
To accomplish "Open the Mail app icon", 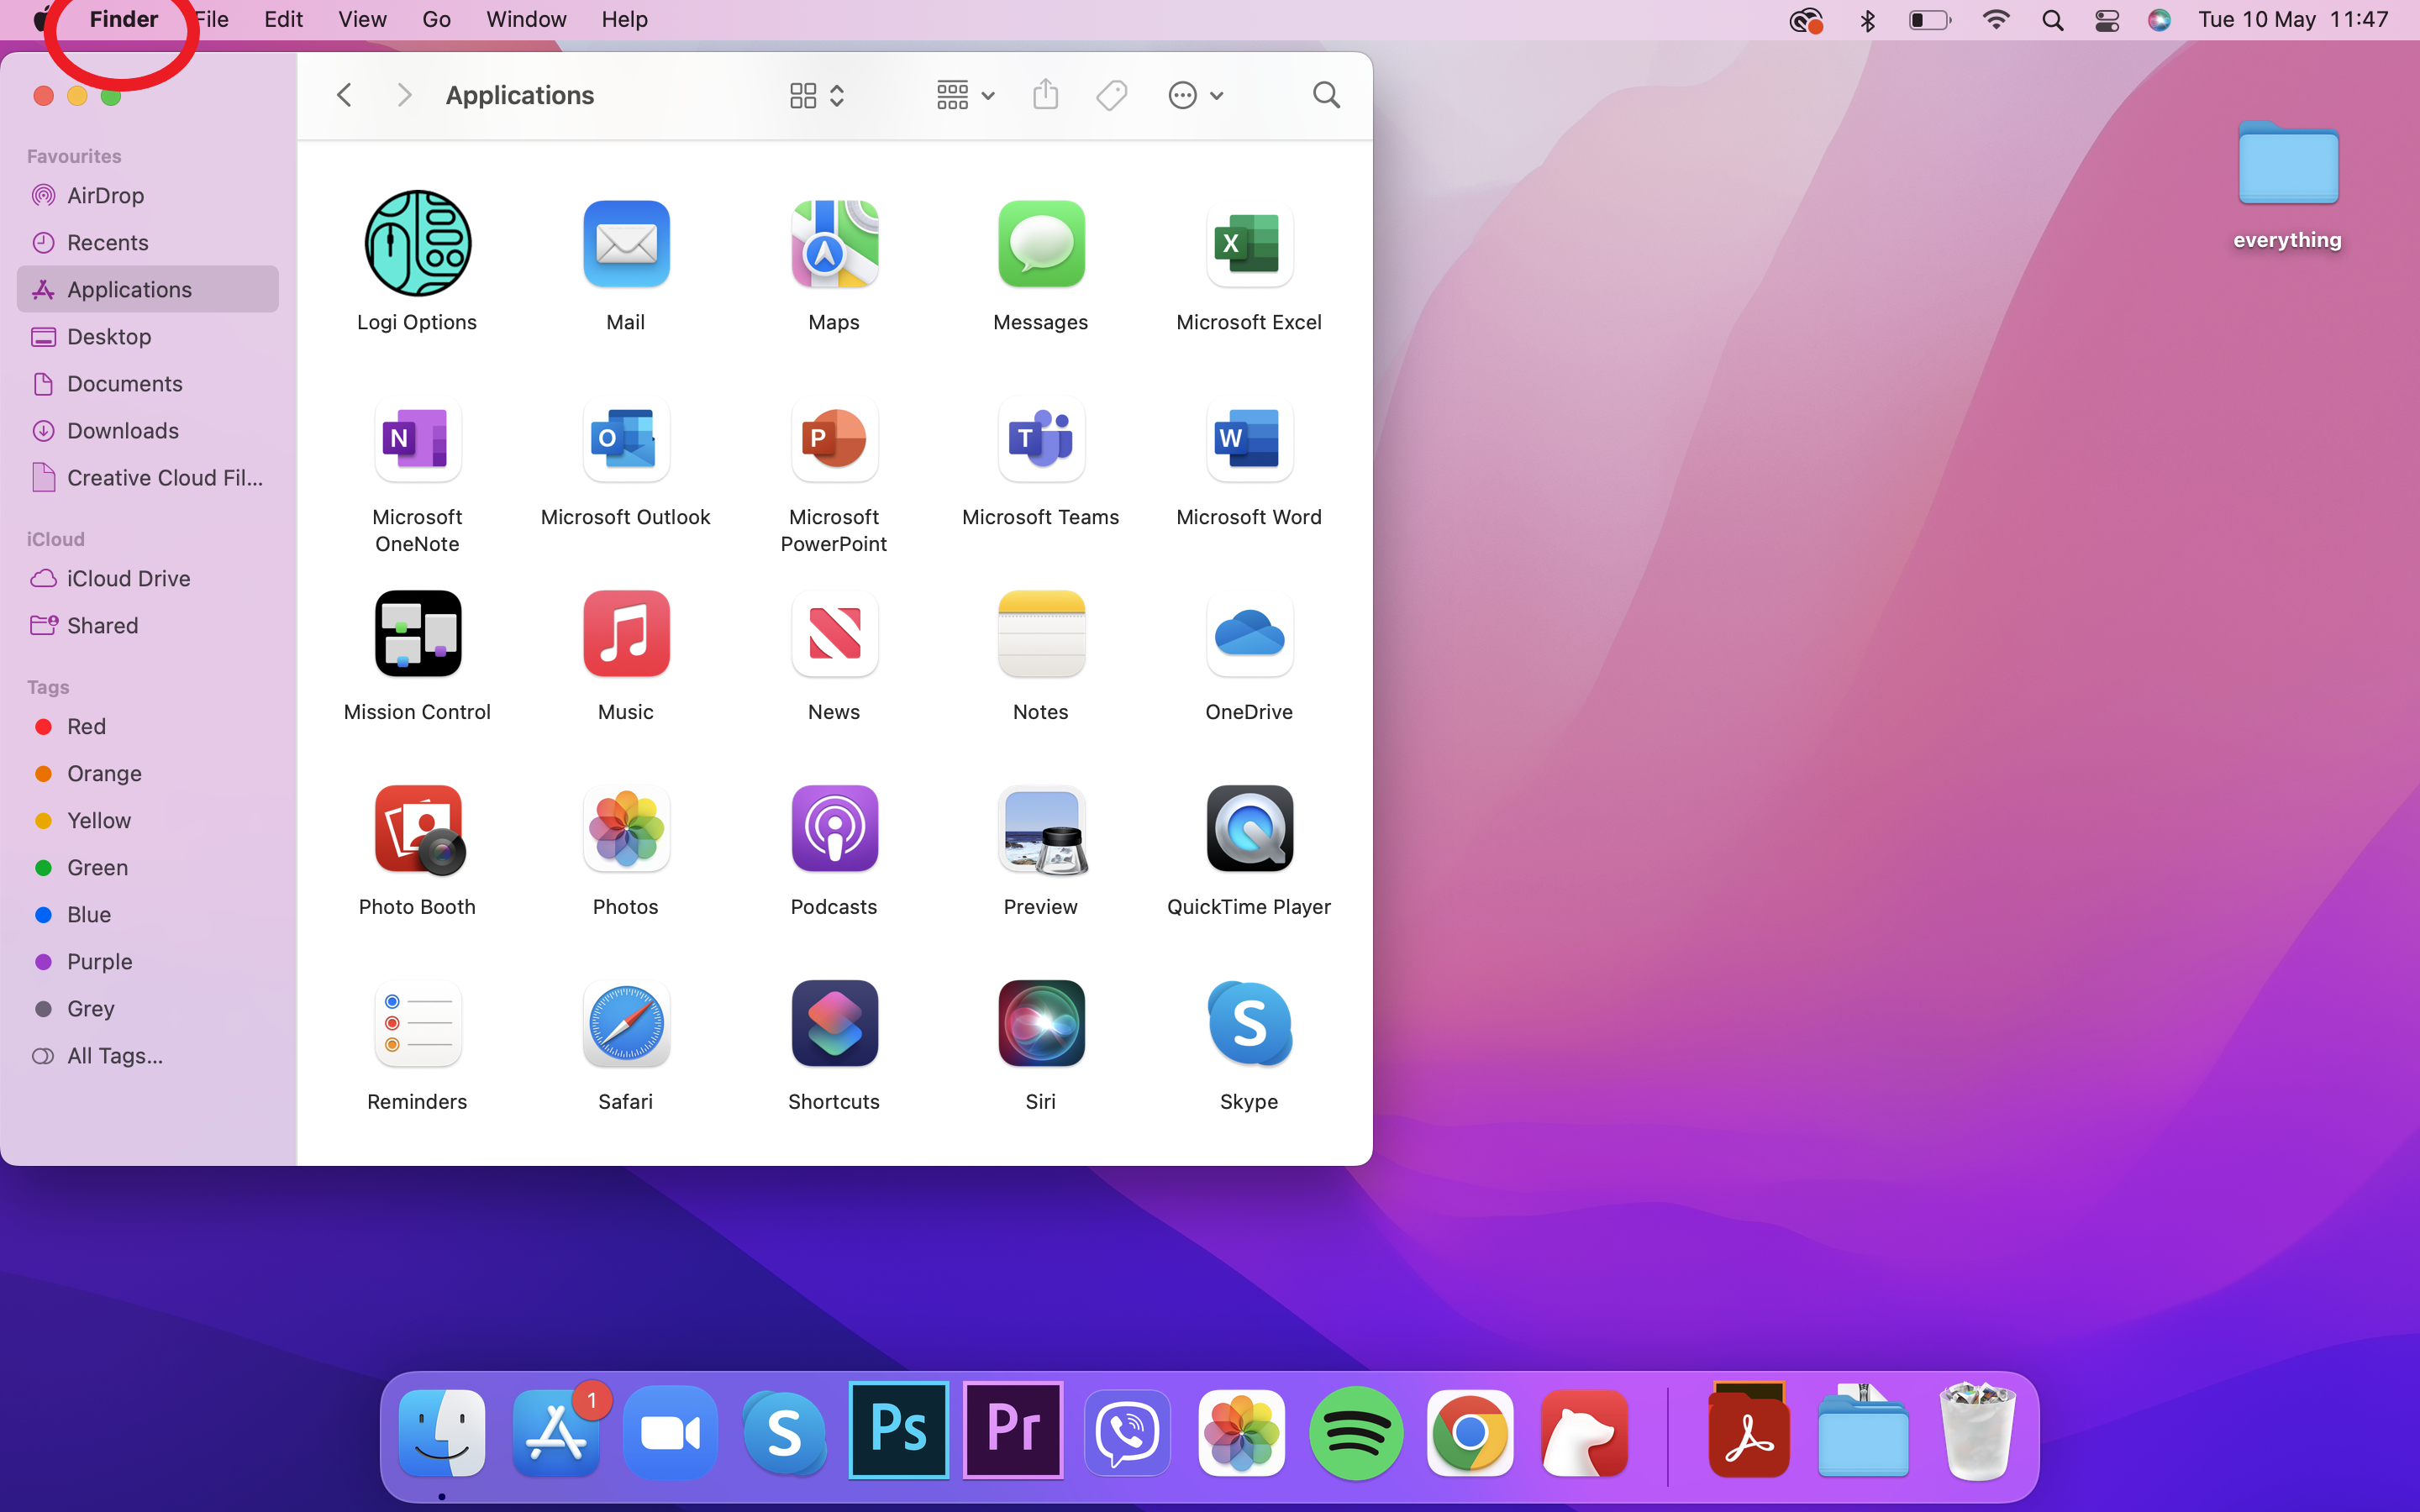I will [626, 243].
